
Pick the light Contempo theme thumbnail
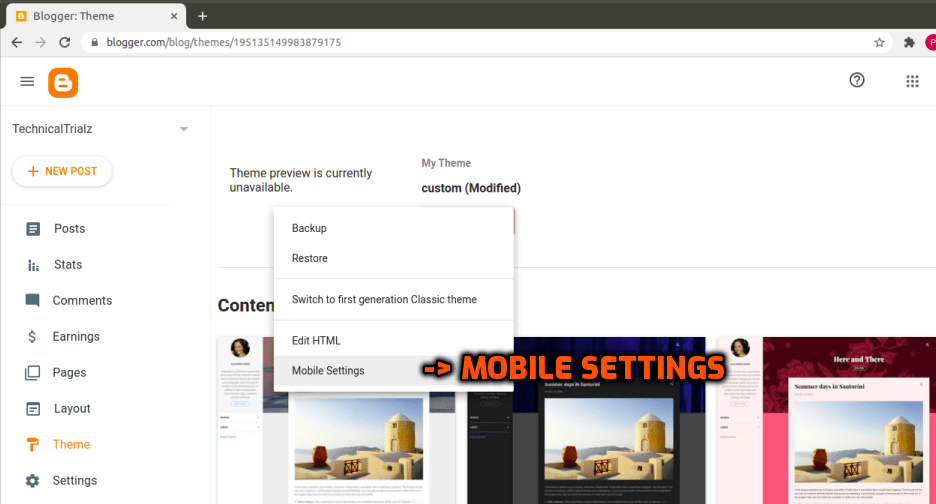pyautogui.click(x=336, y=420)
